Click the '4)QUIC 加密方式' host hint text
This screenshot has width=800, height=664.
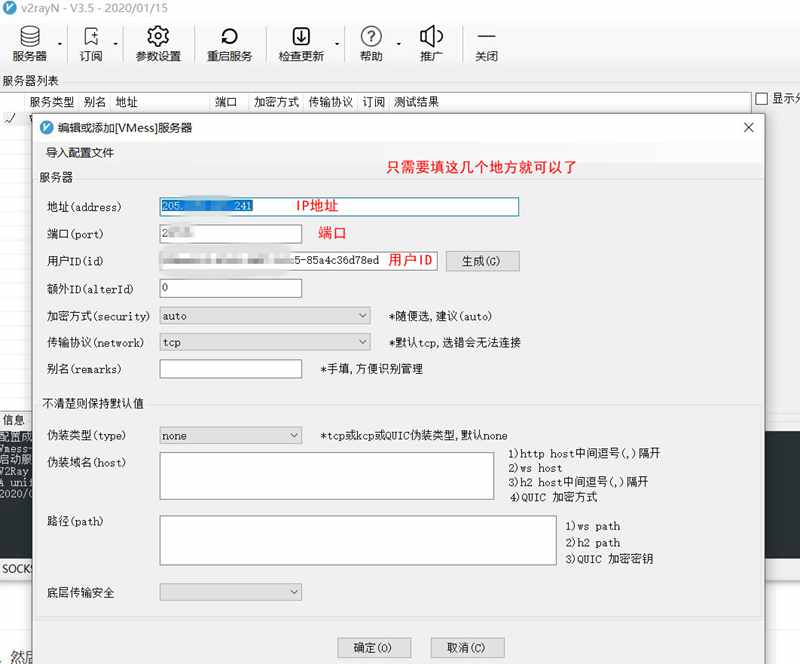553,497
